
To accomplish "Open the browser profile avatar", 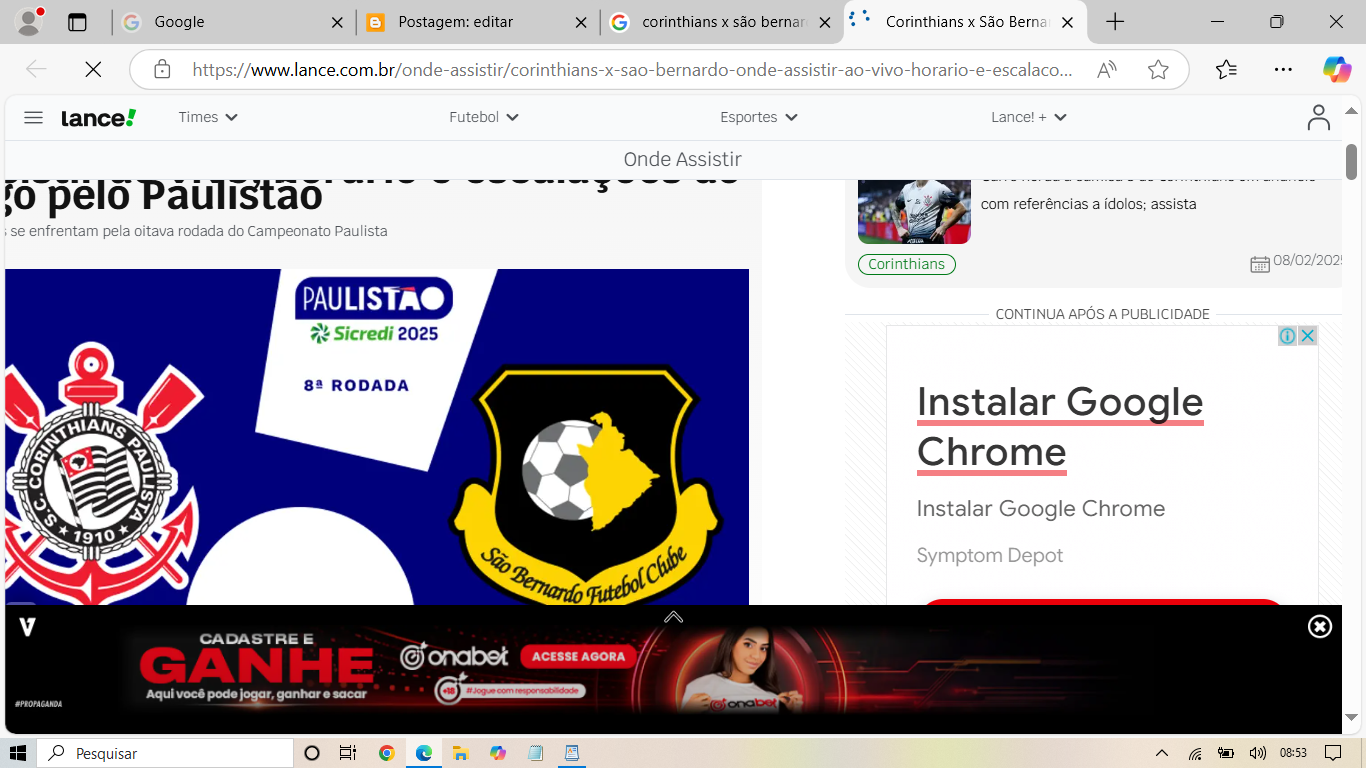I will [x=29, y=21].
